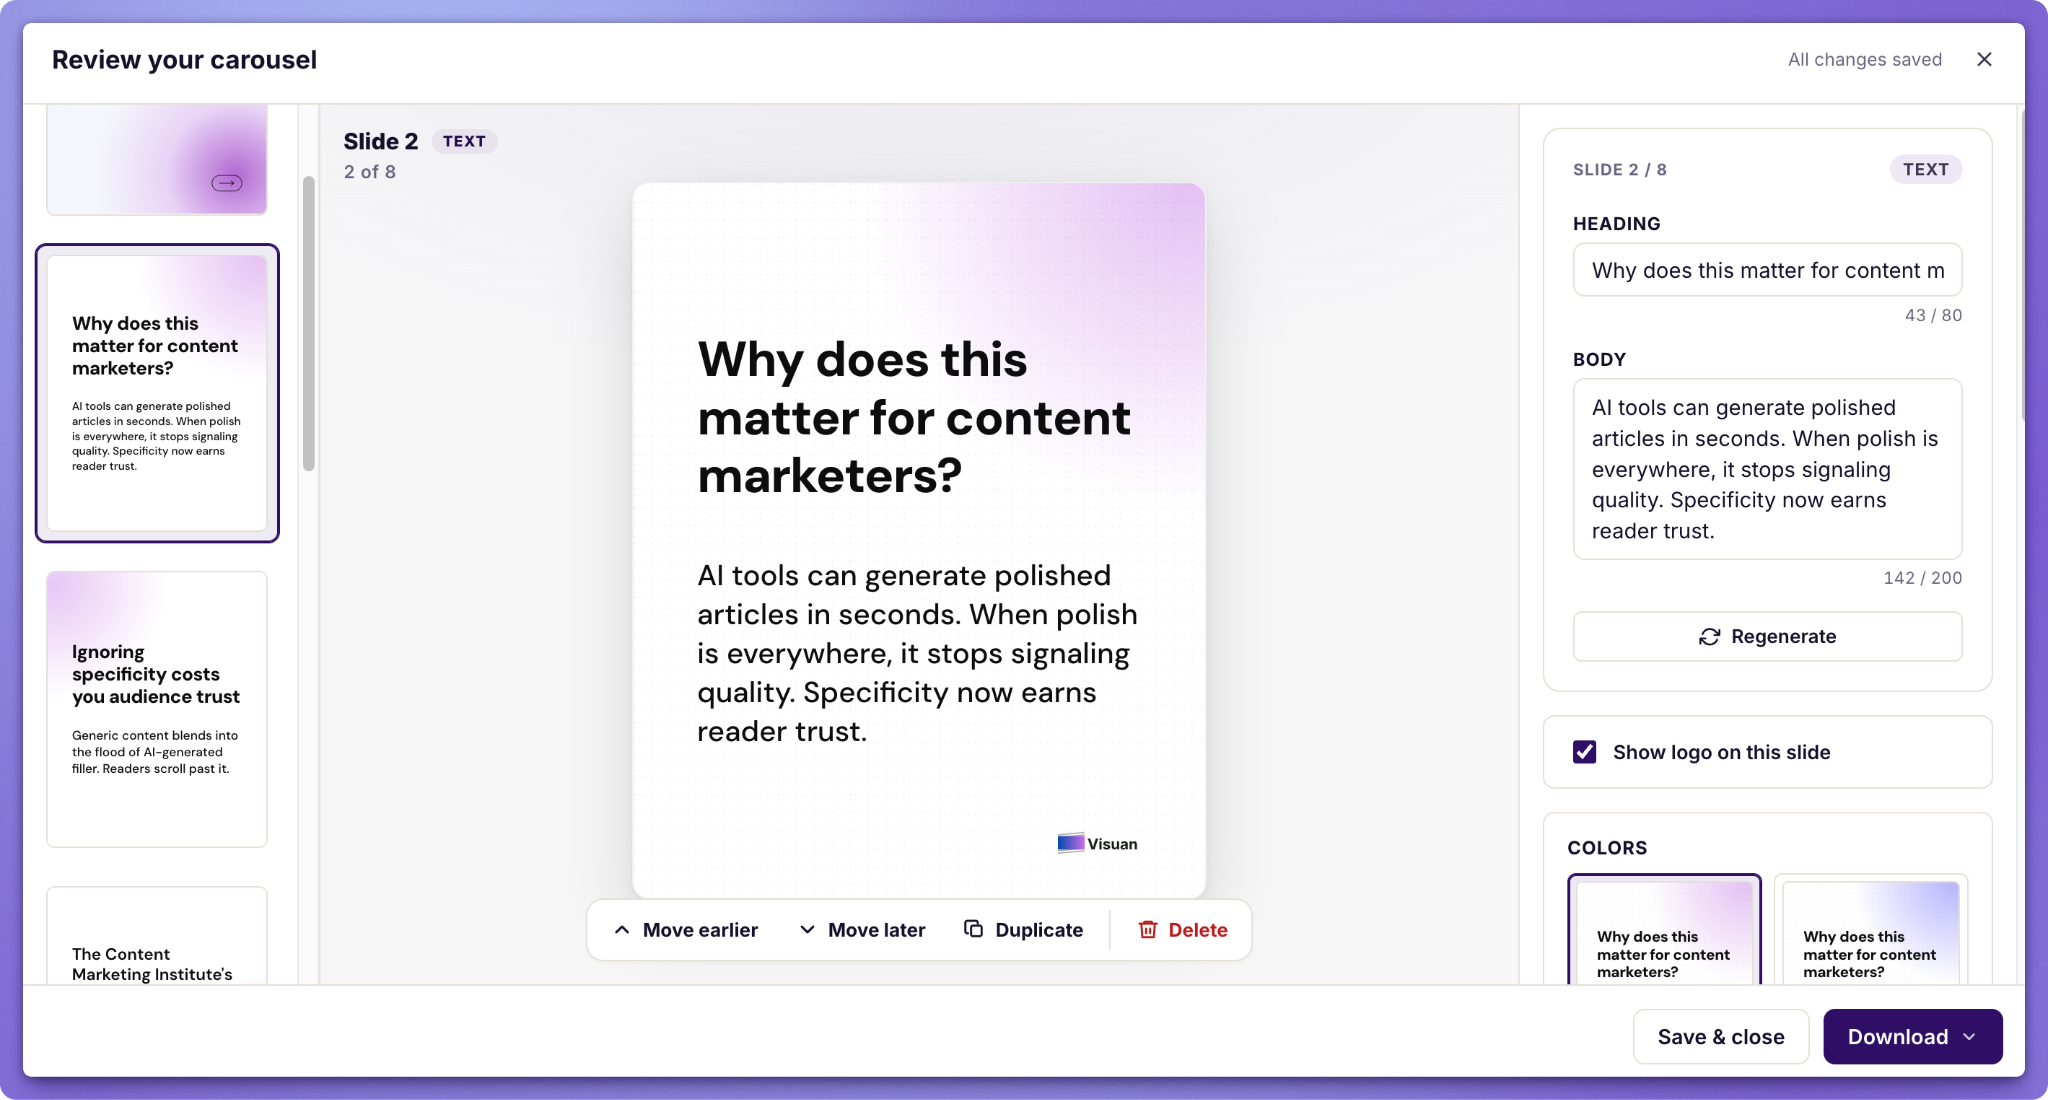Image resolution: width=2048 pixels, height=1100 pixels.
Task: Click the COLORS section heading
Action: tap(1607, 848)
